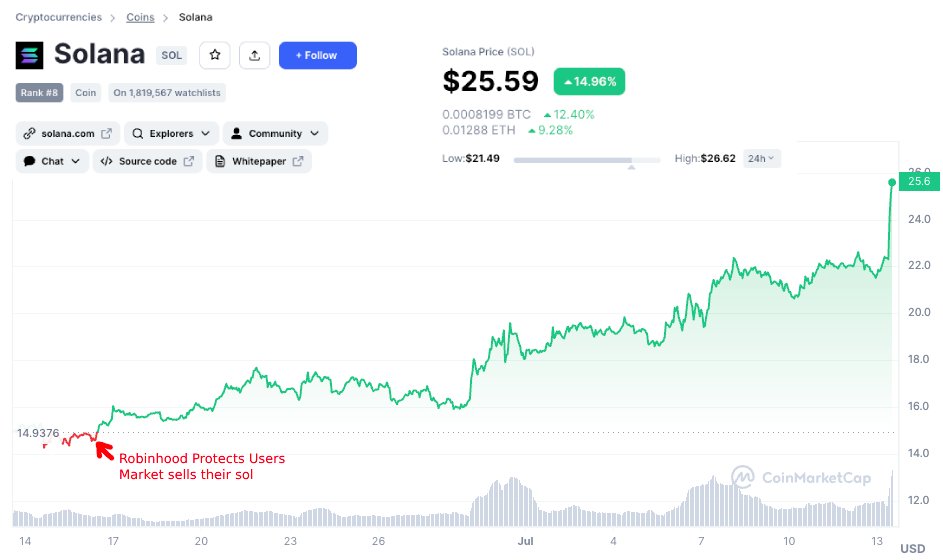Image resolution: width=943 pixels, height=560 pixels.
Task: Open the Coins breadcrumb link
Action: (x=140, y=17)
